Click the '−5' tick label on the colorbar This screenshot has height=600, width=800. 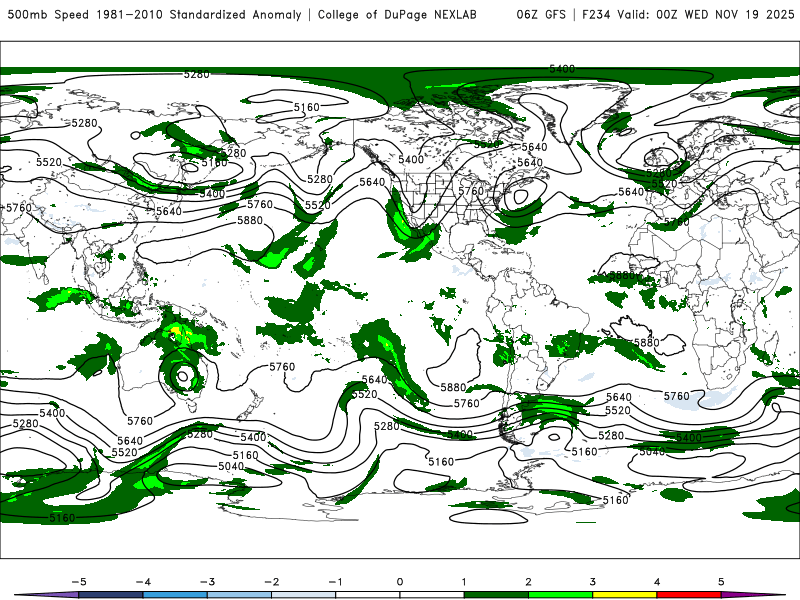[79, 582]
